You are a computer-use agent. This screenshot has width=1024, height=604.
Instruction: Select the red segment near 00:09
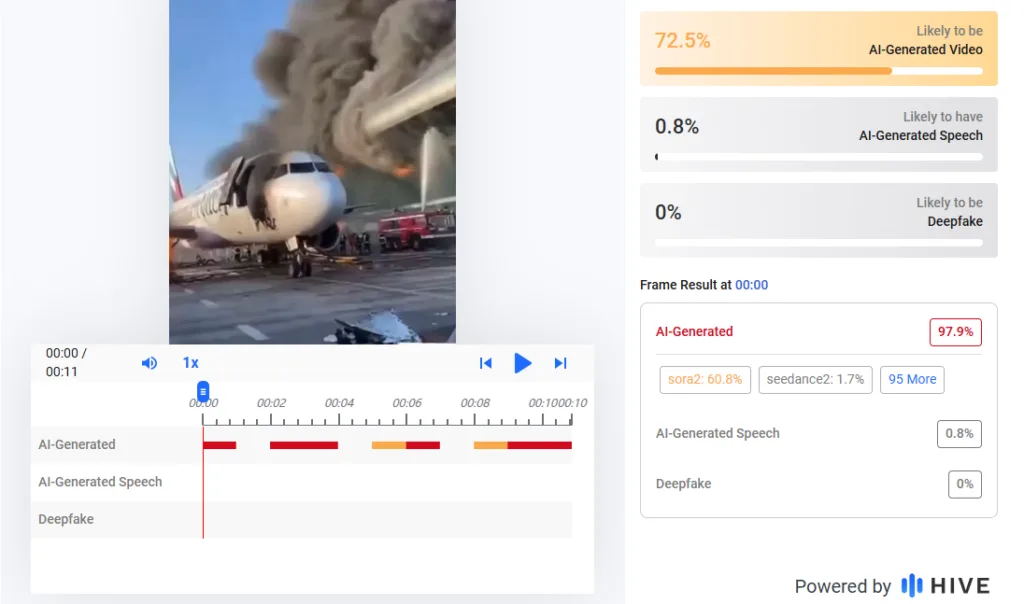(539, 445)
